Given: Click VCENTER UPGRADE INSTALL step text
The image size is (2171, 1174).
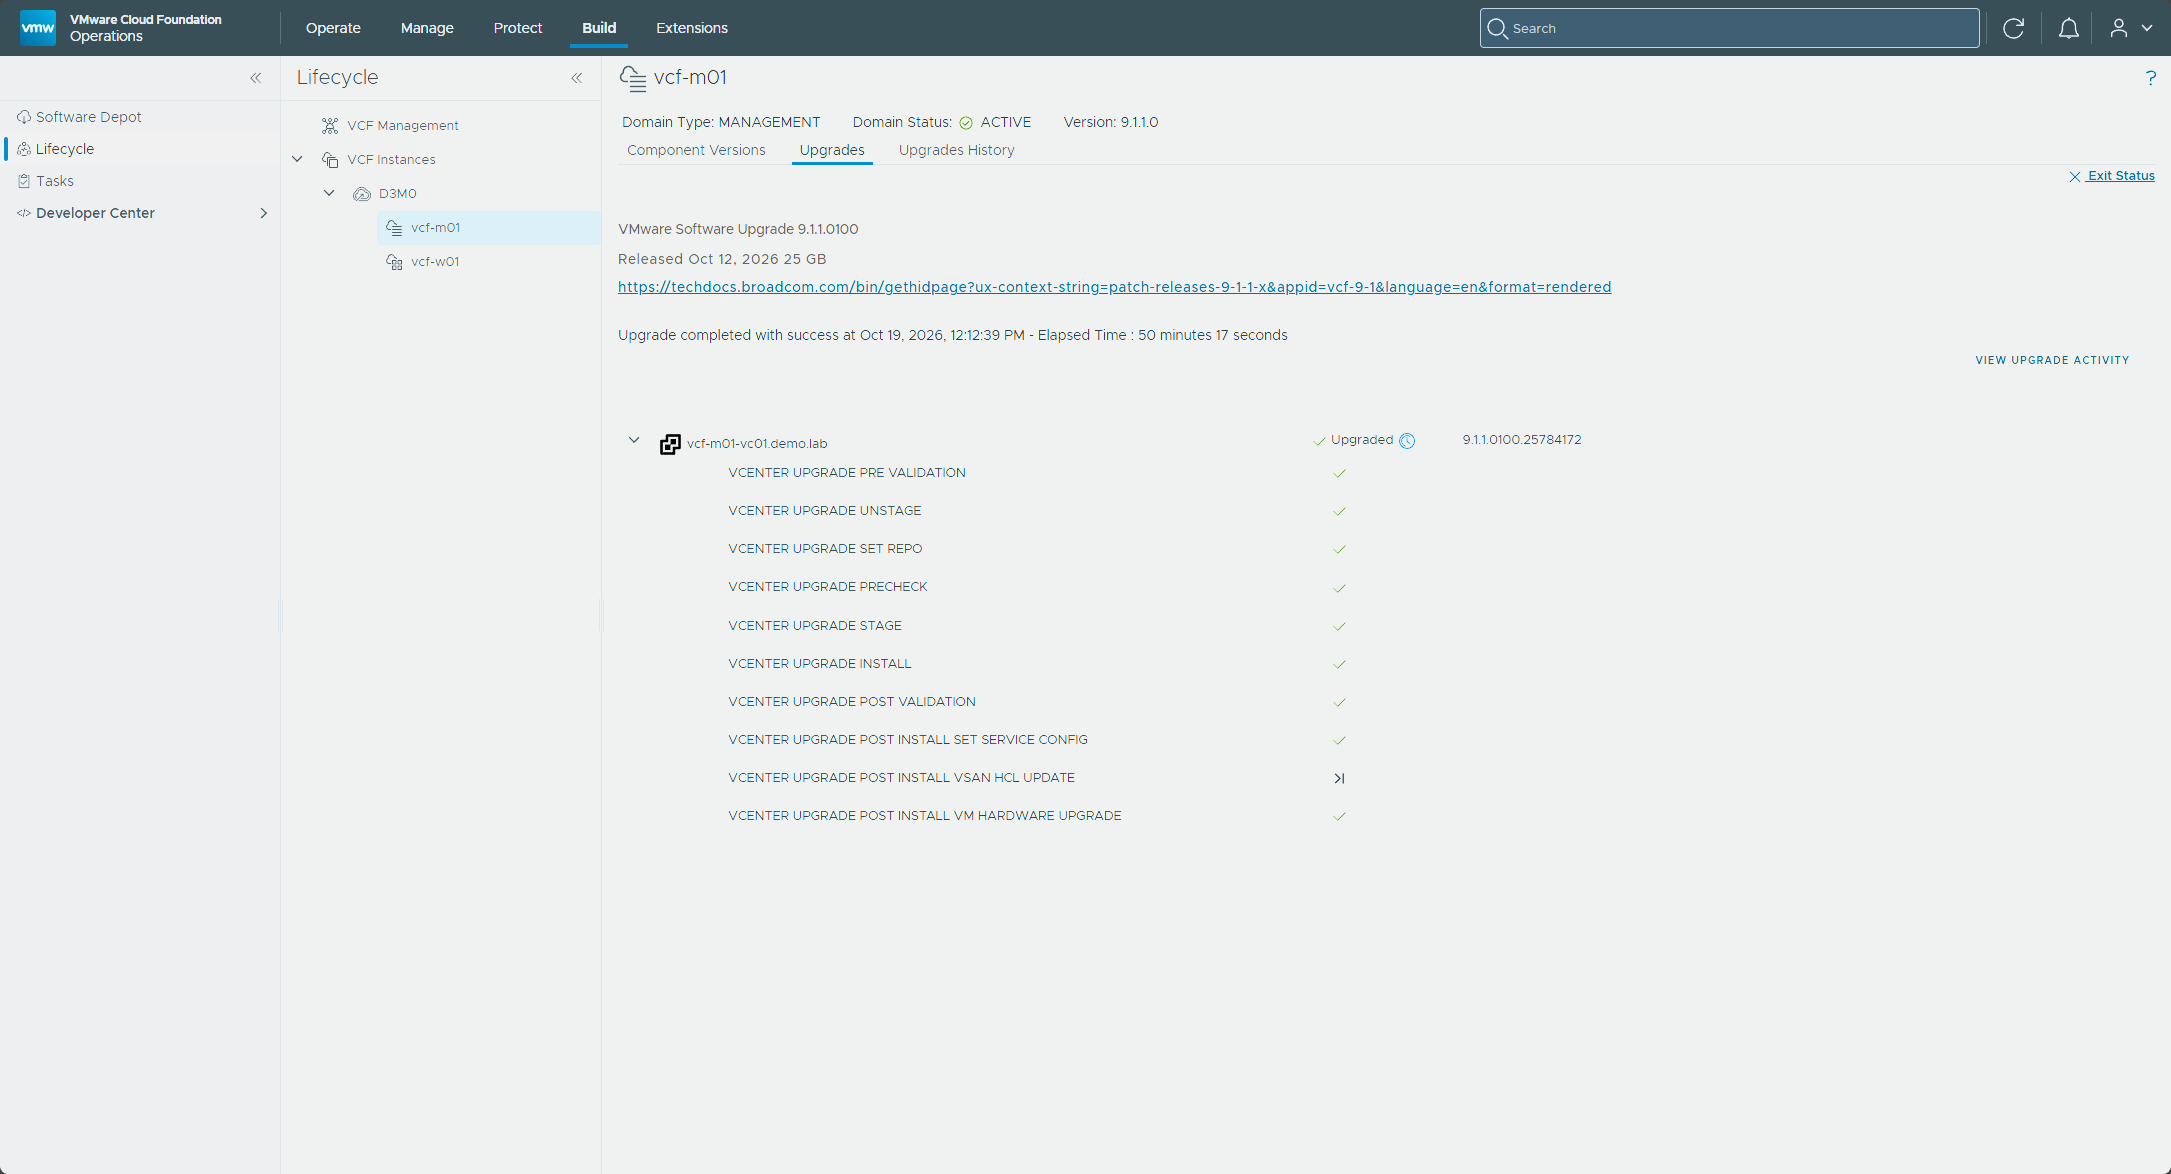Looking at the screenshot, I should 820,664.
